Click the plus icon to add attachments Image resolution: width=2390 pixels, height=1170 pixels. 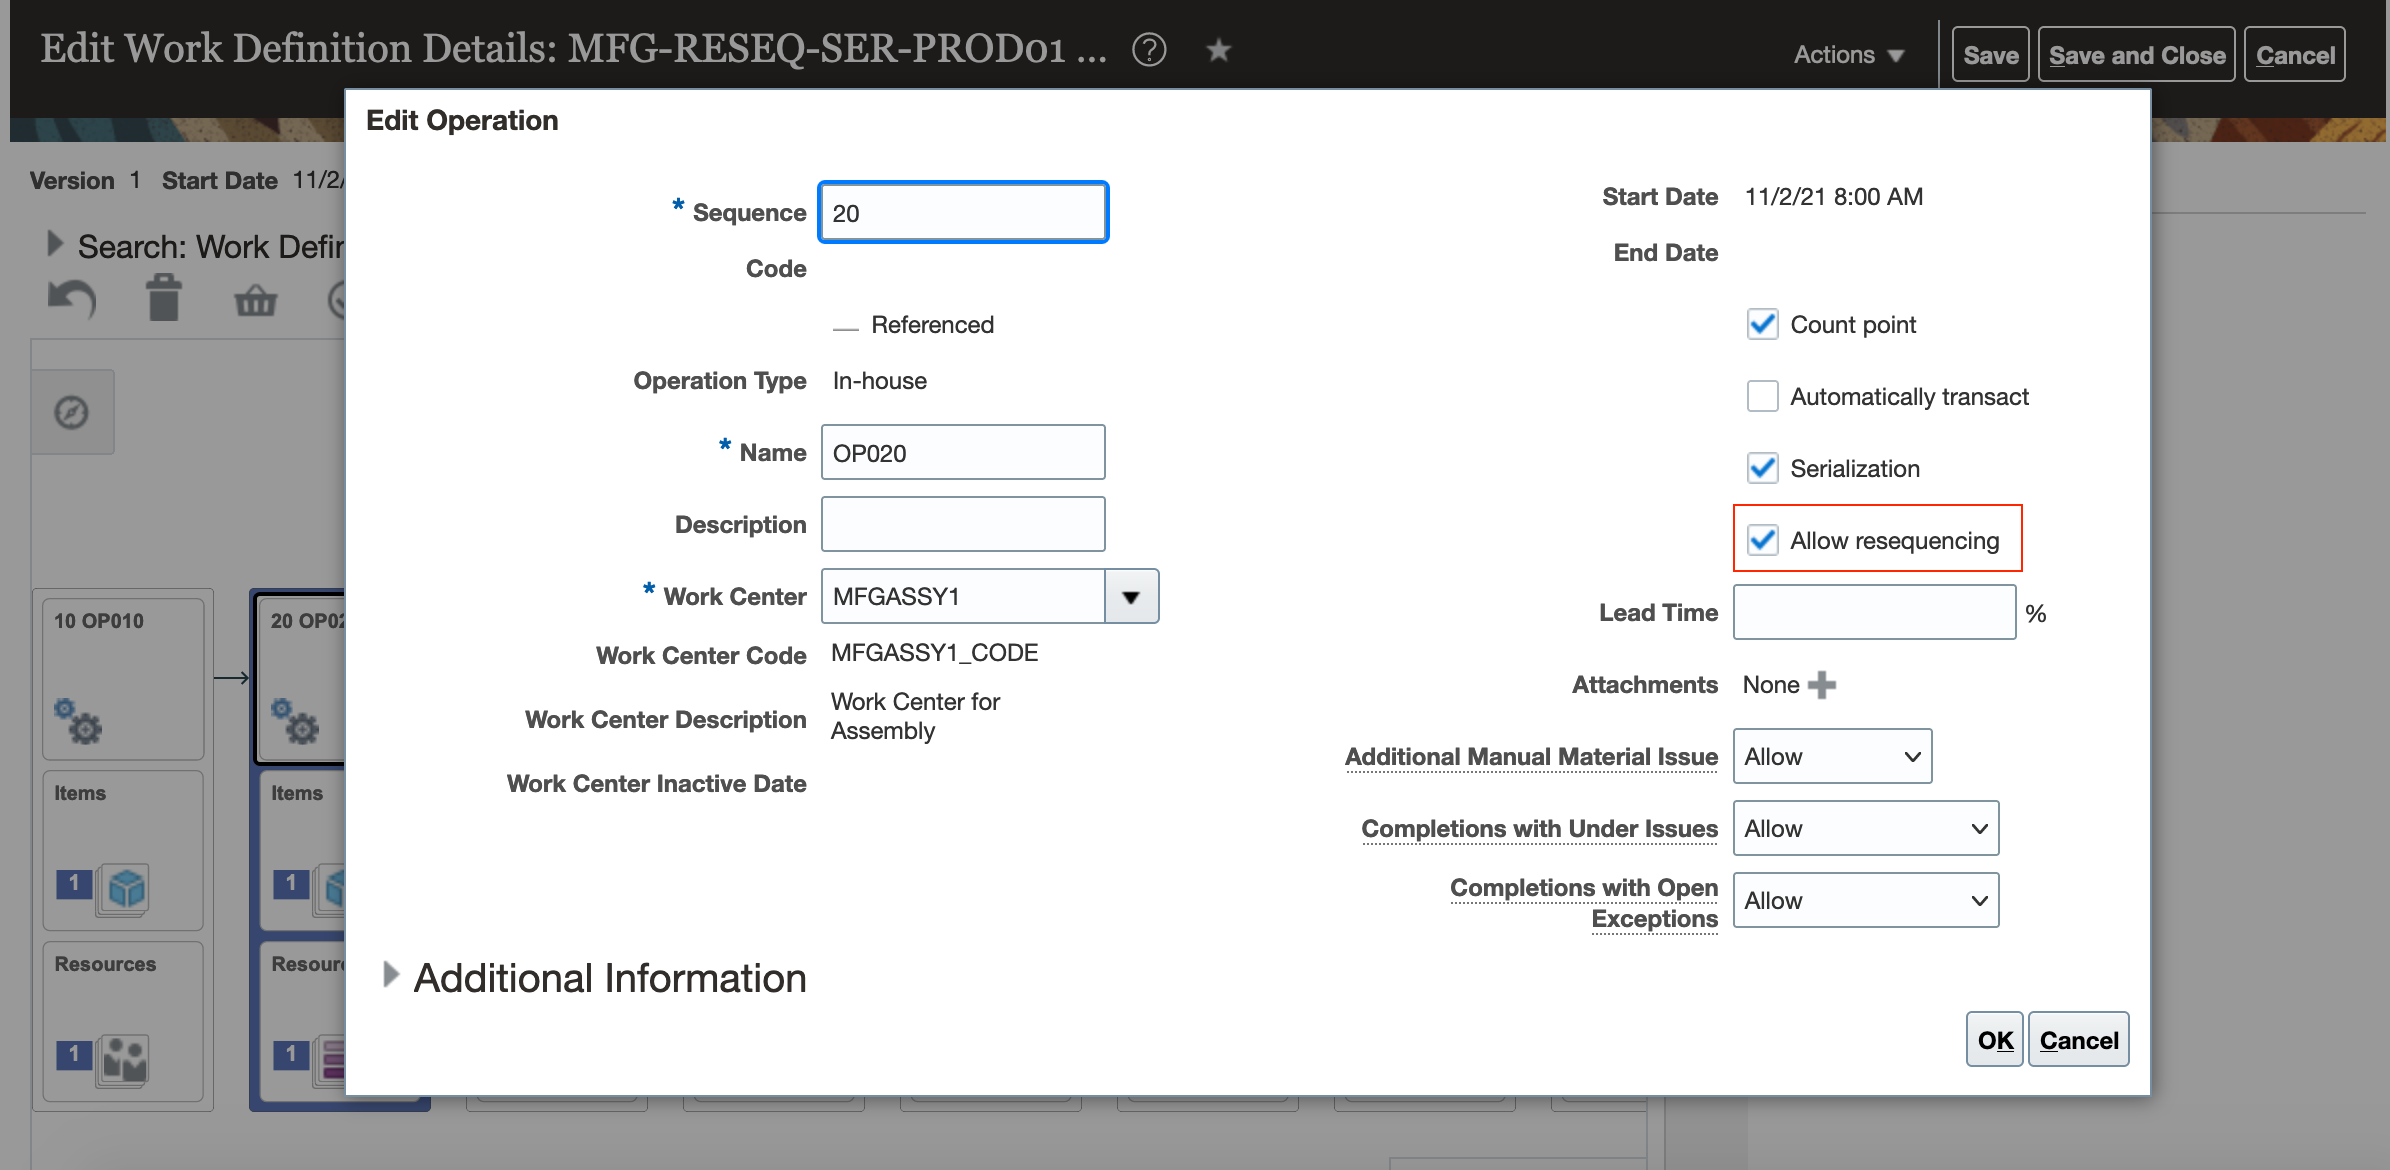click(1822, 685)
